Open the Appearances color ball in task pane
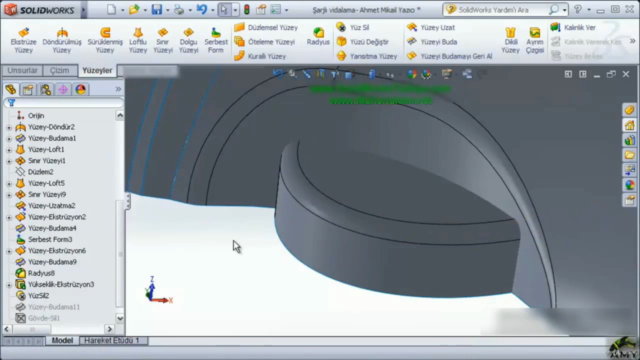This screenshot has width=640, height=360. click(x=629, y=185)
